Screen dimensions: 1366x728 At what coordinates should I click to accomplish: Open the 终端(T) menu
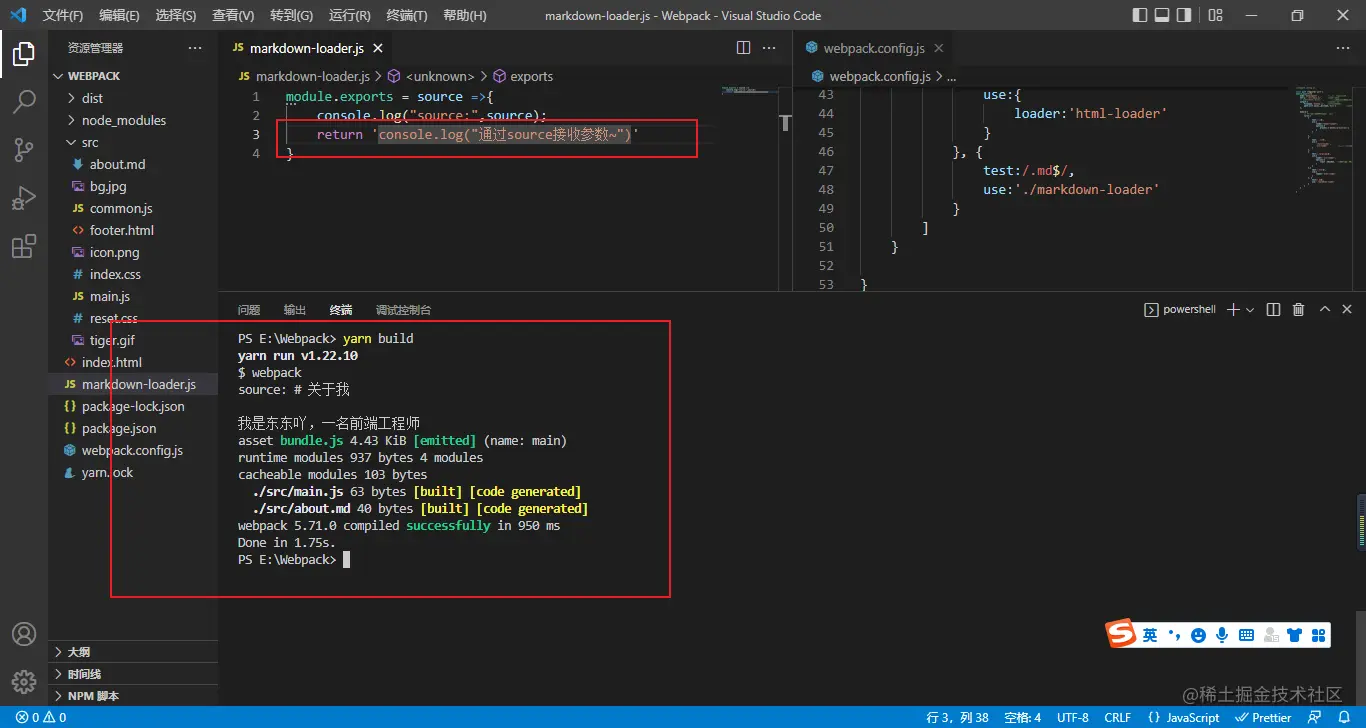[x=406, y=15]
